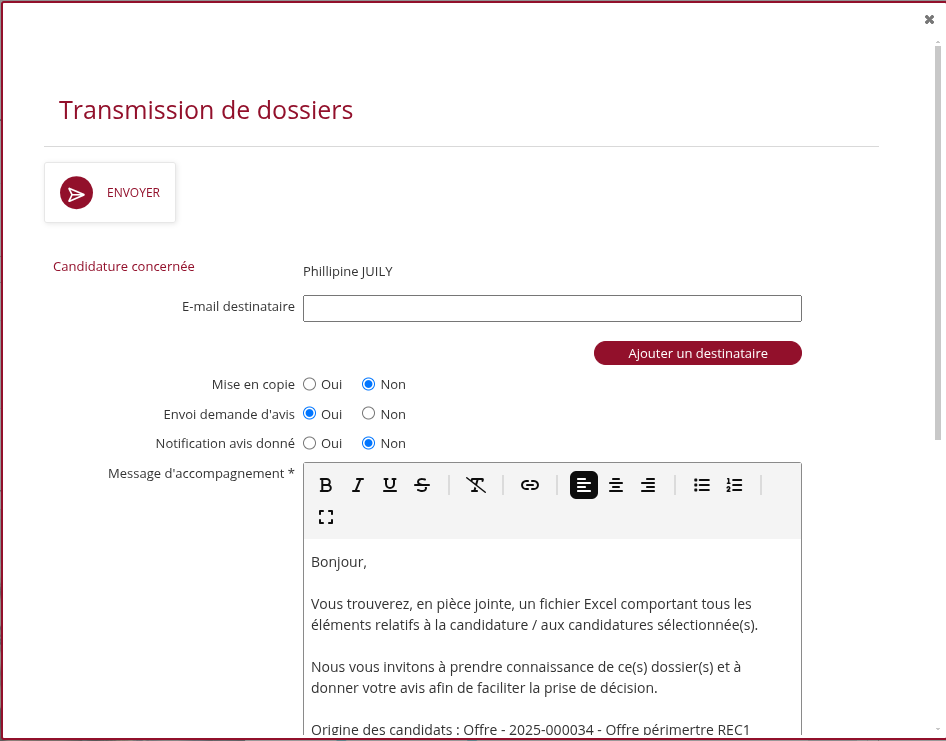The width and height of the screenshot is (946, 741).
Task: Select Oui for Mise en copie
Action: click(310, 384)
